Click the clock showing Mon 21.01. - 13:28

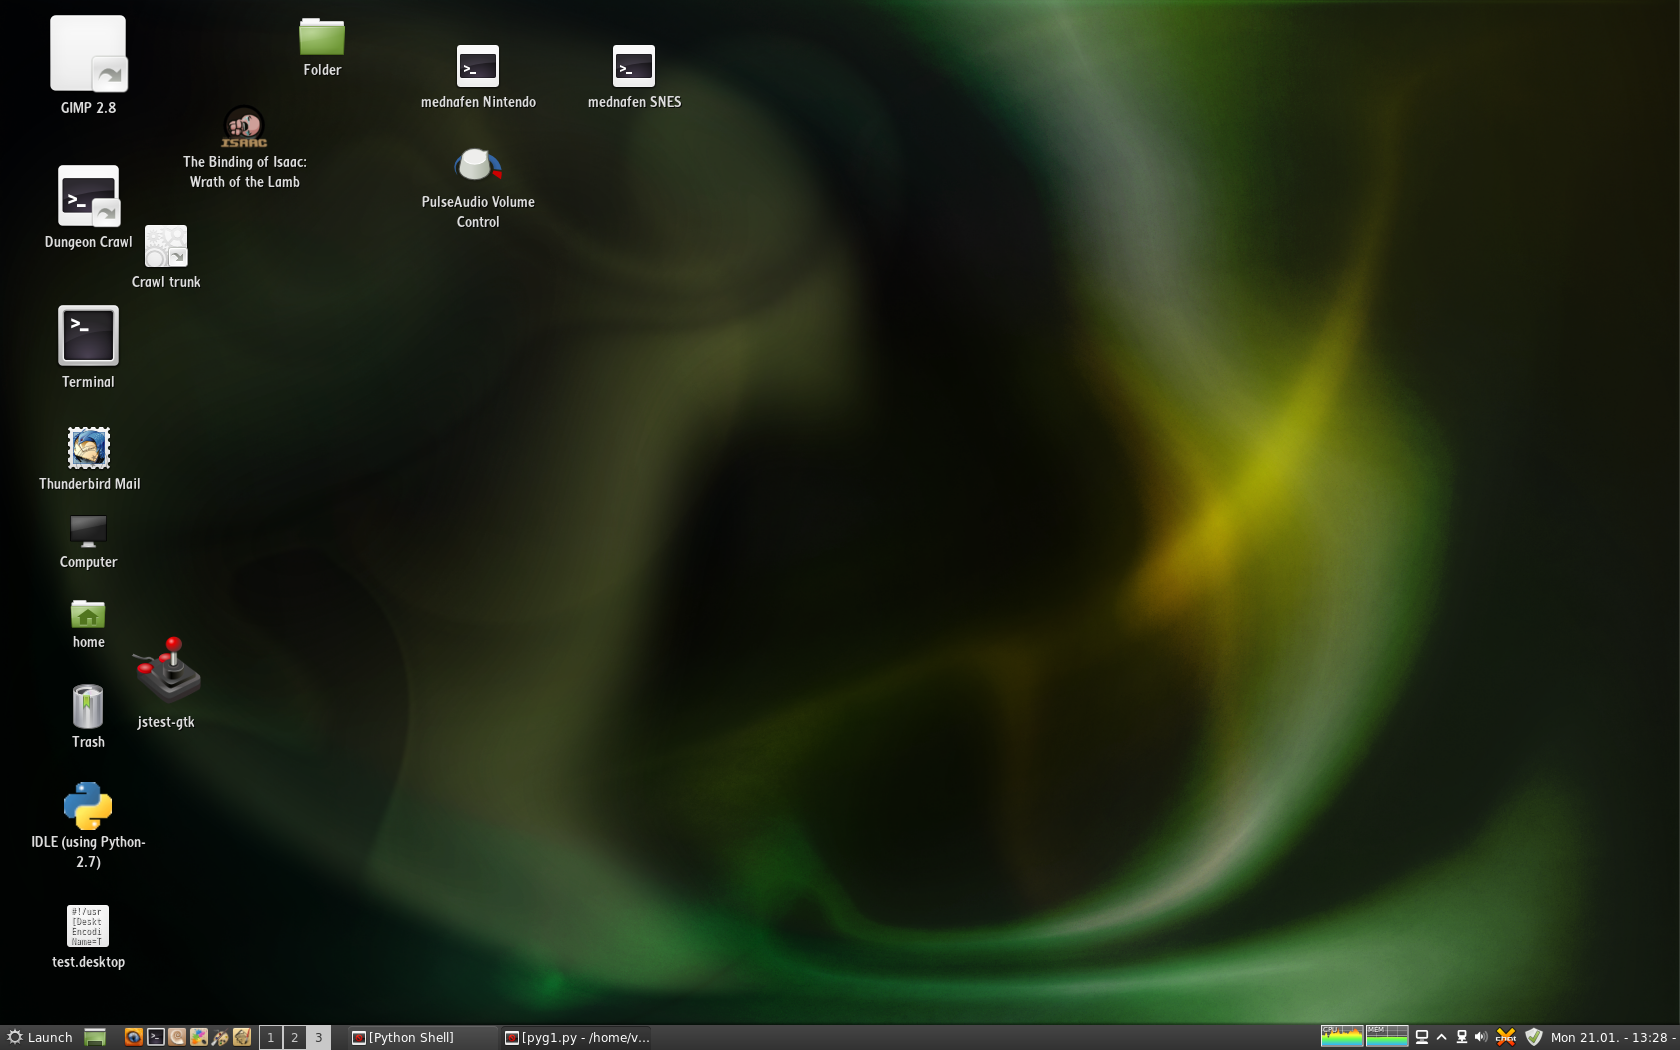pyautogui.click(x=1613, y=1037)
